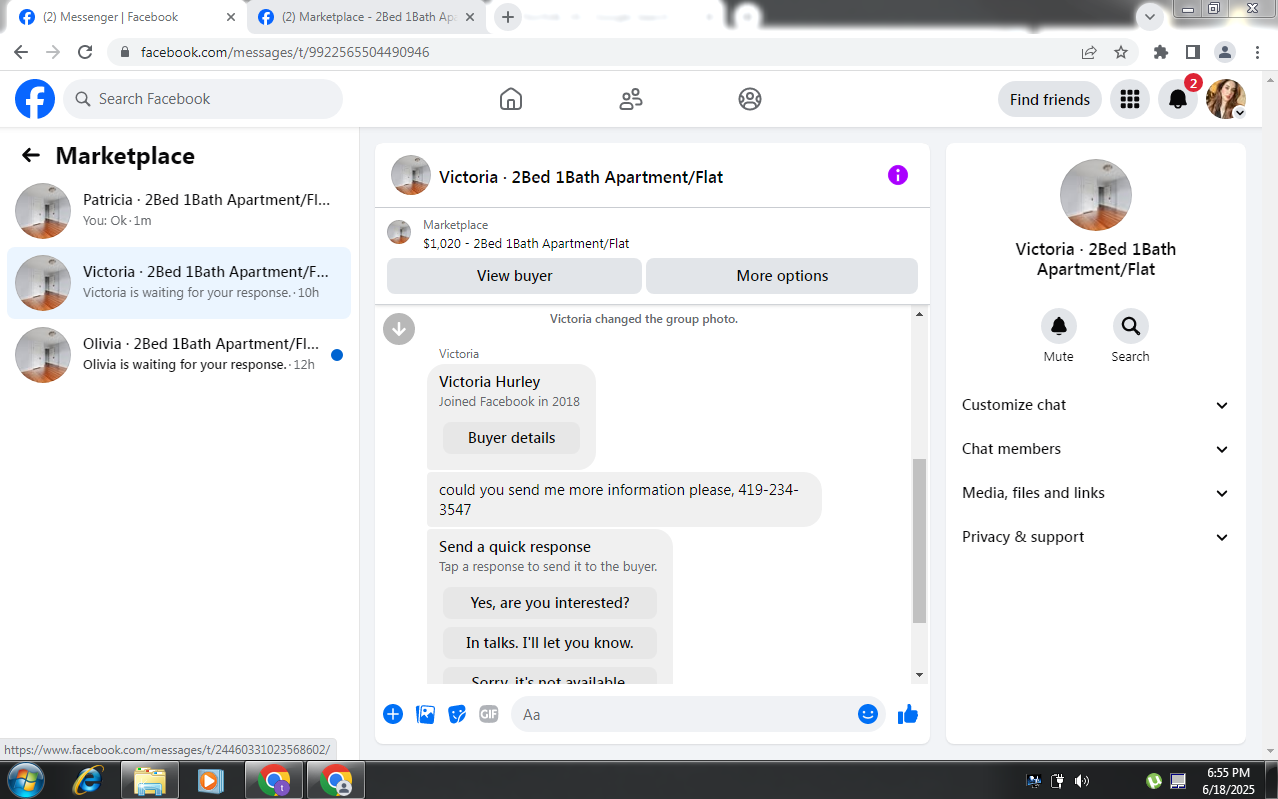Open account profile picture menu

coord(1226,99)
